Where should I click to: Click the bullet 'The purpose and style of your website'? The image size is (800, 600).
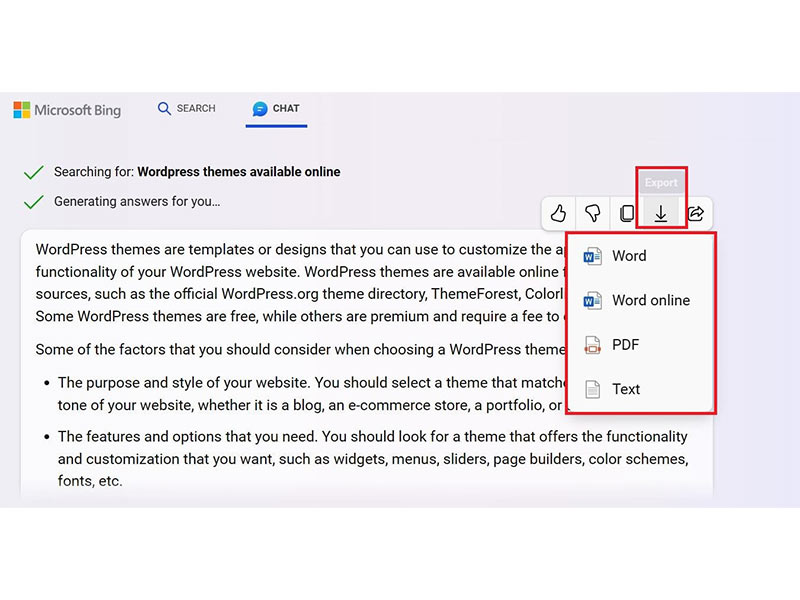312,394
